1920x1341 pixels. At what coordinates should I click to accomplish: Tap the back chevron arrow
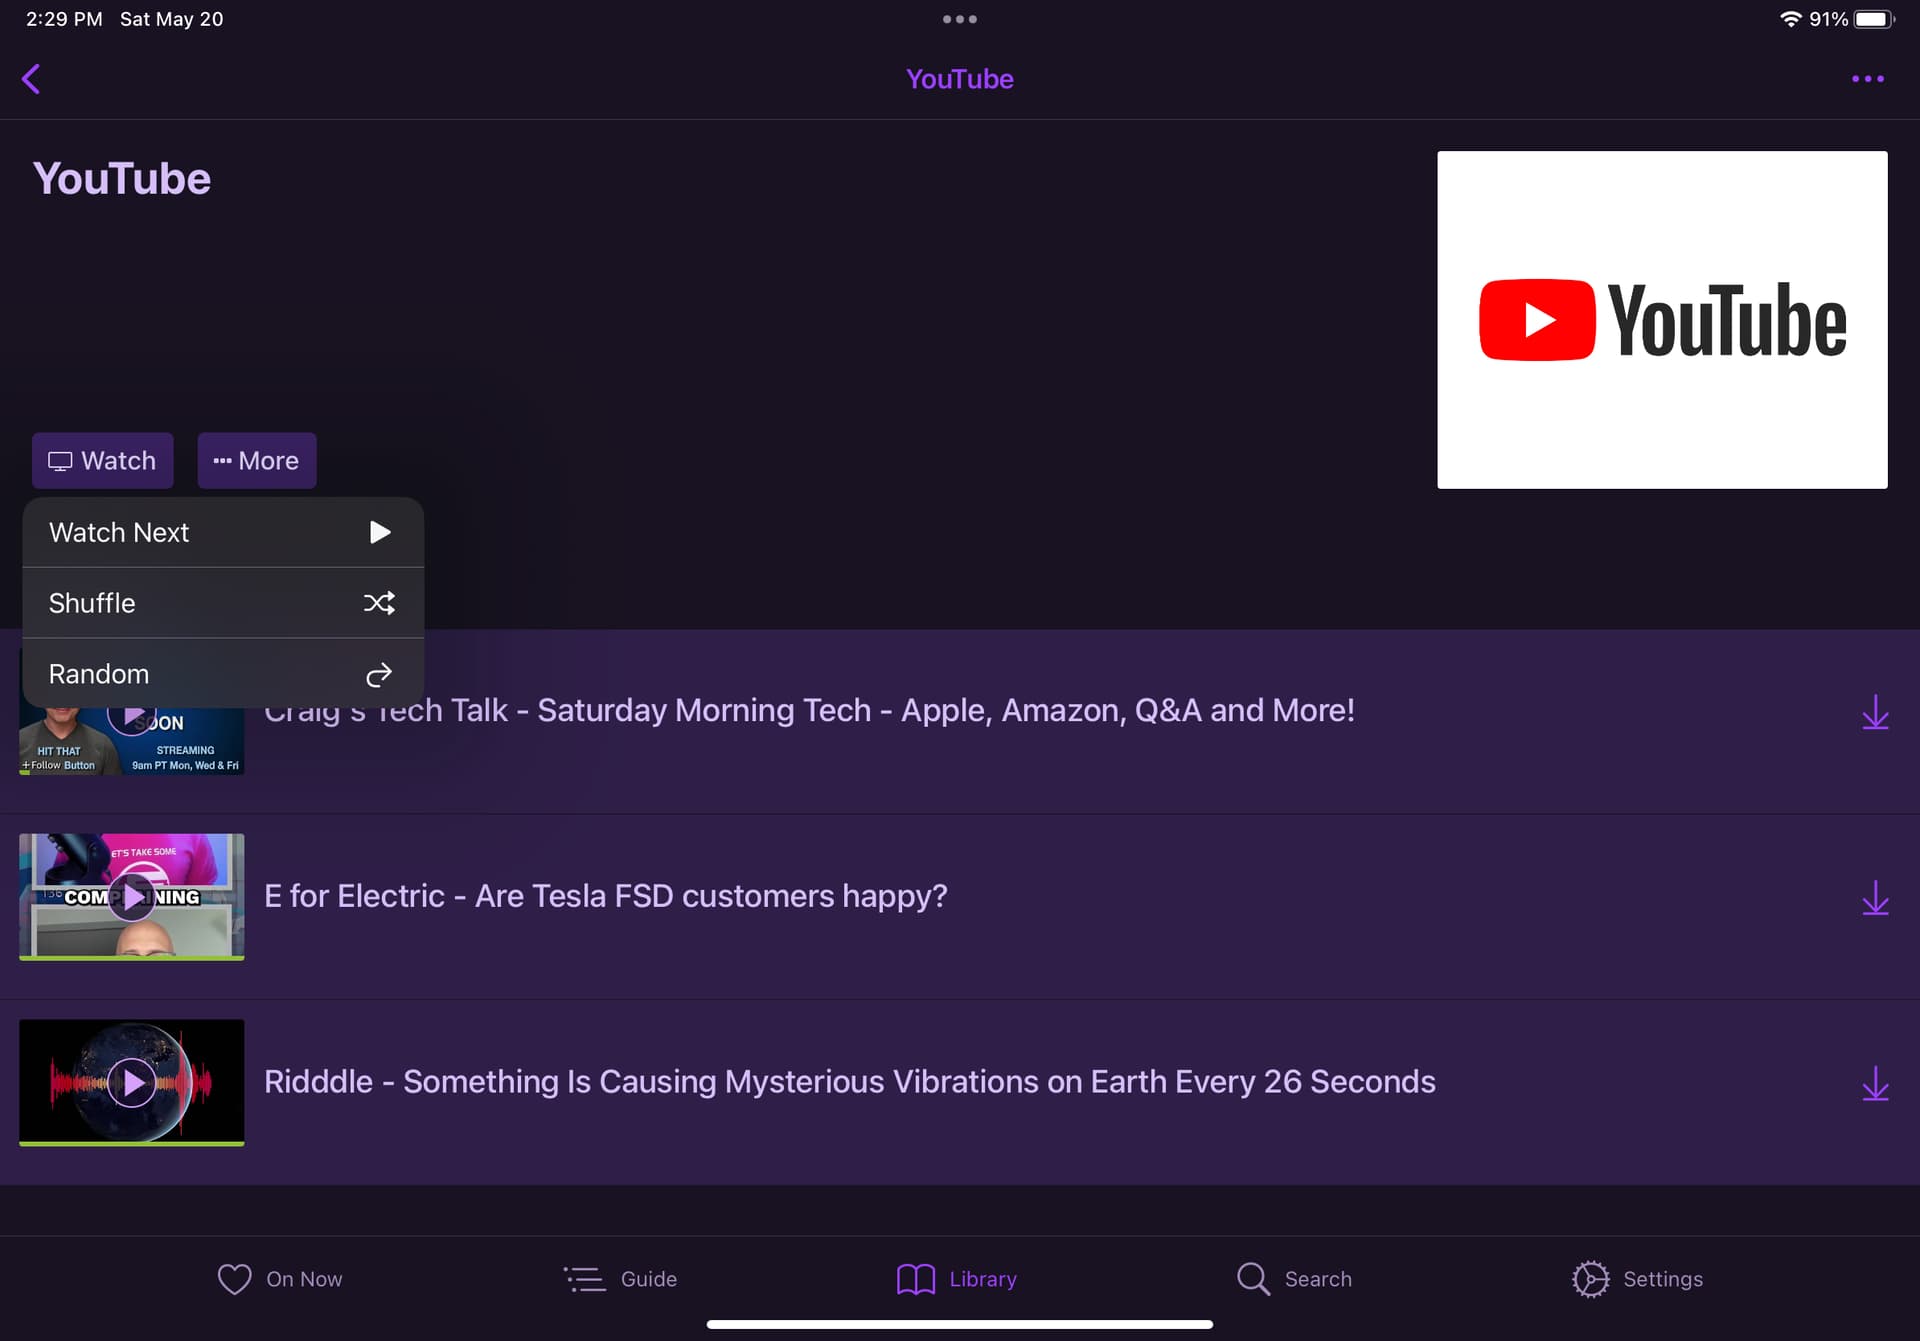pos(31,79)
